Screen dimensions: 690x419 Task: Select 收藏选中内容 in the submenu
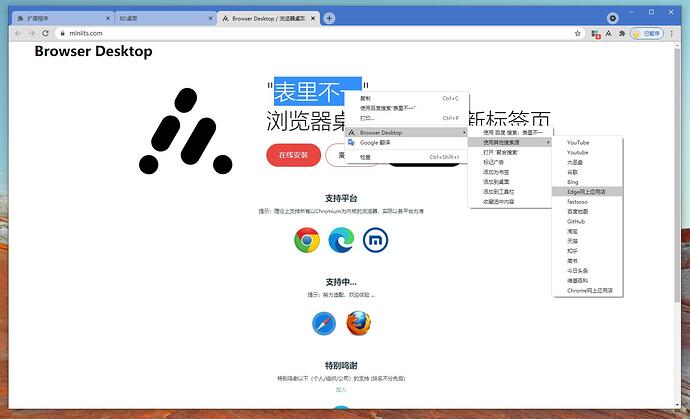pyautogui.click(x=510, y=202)
